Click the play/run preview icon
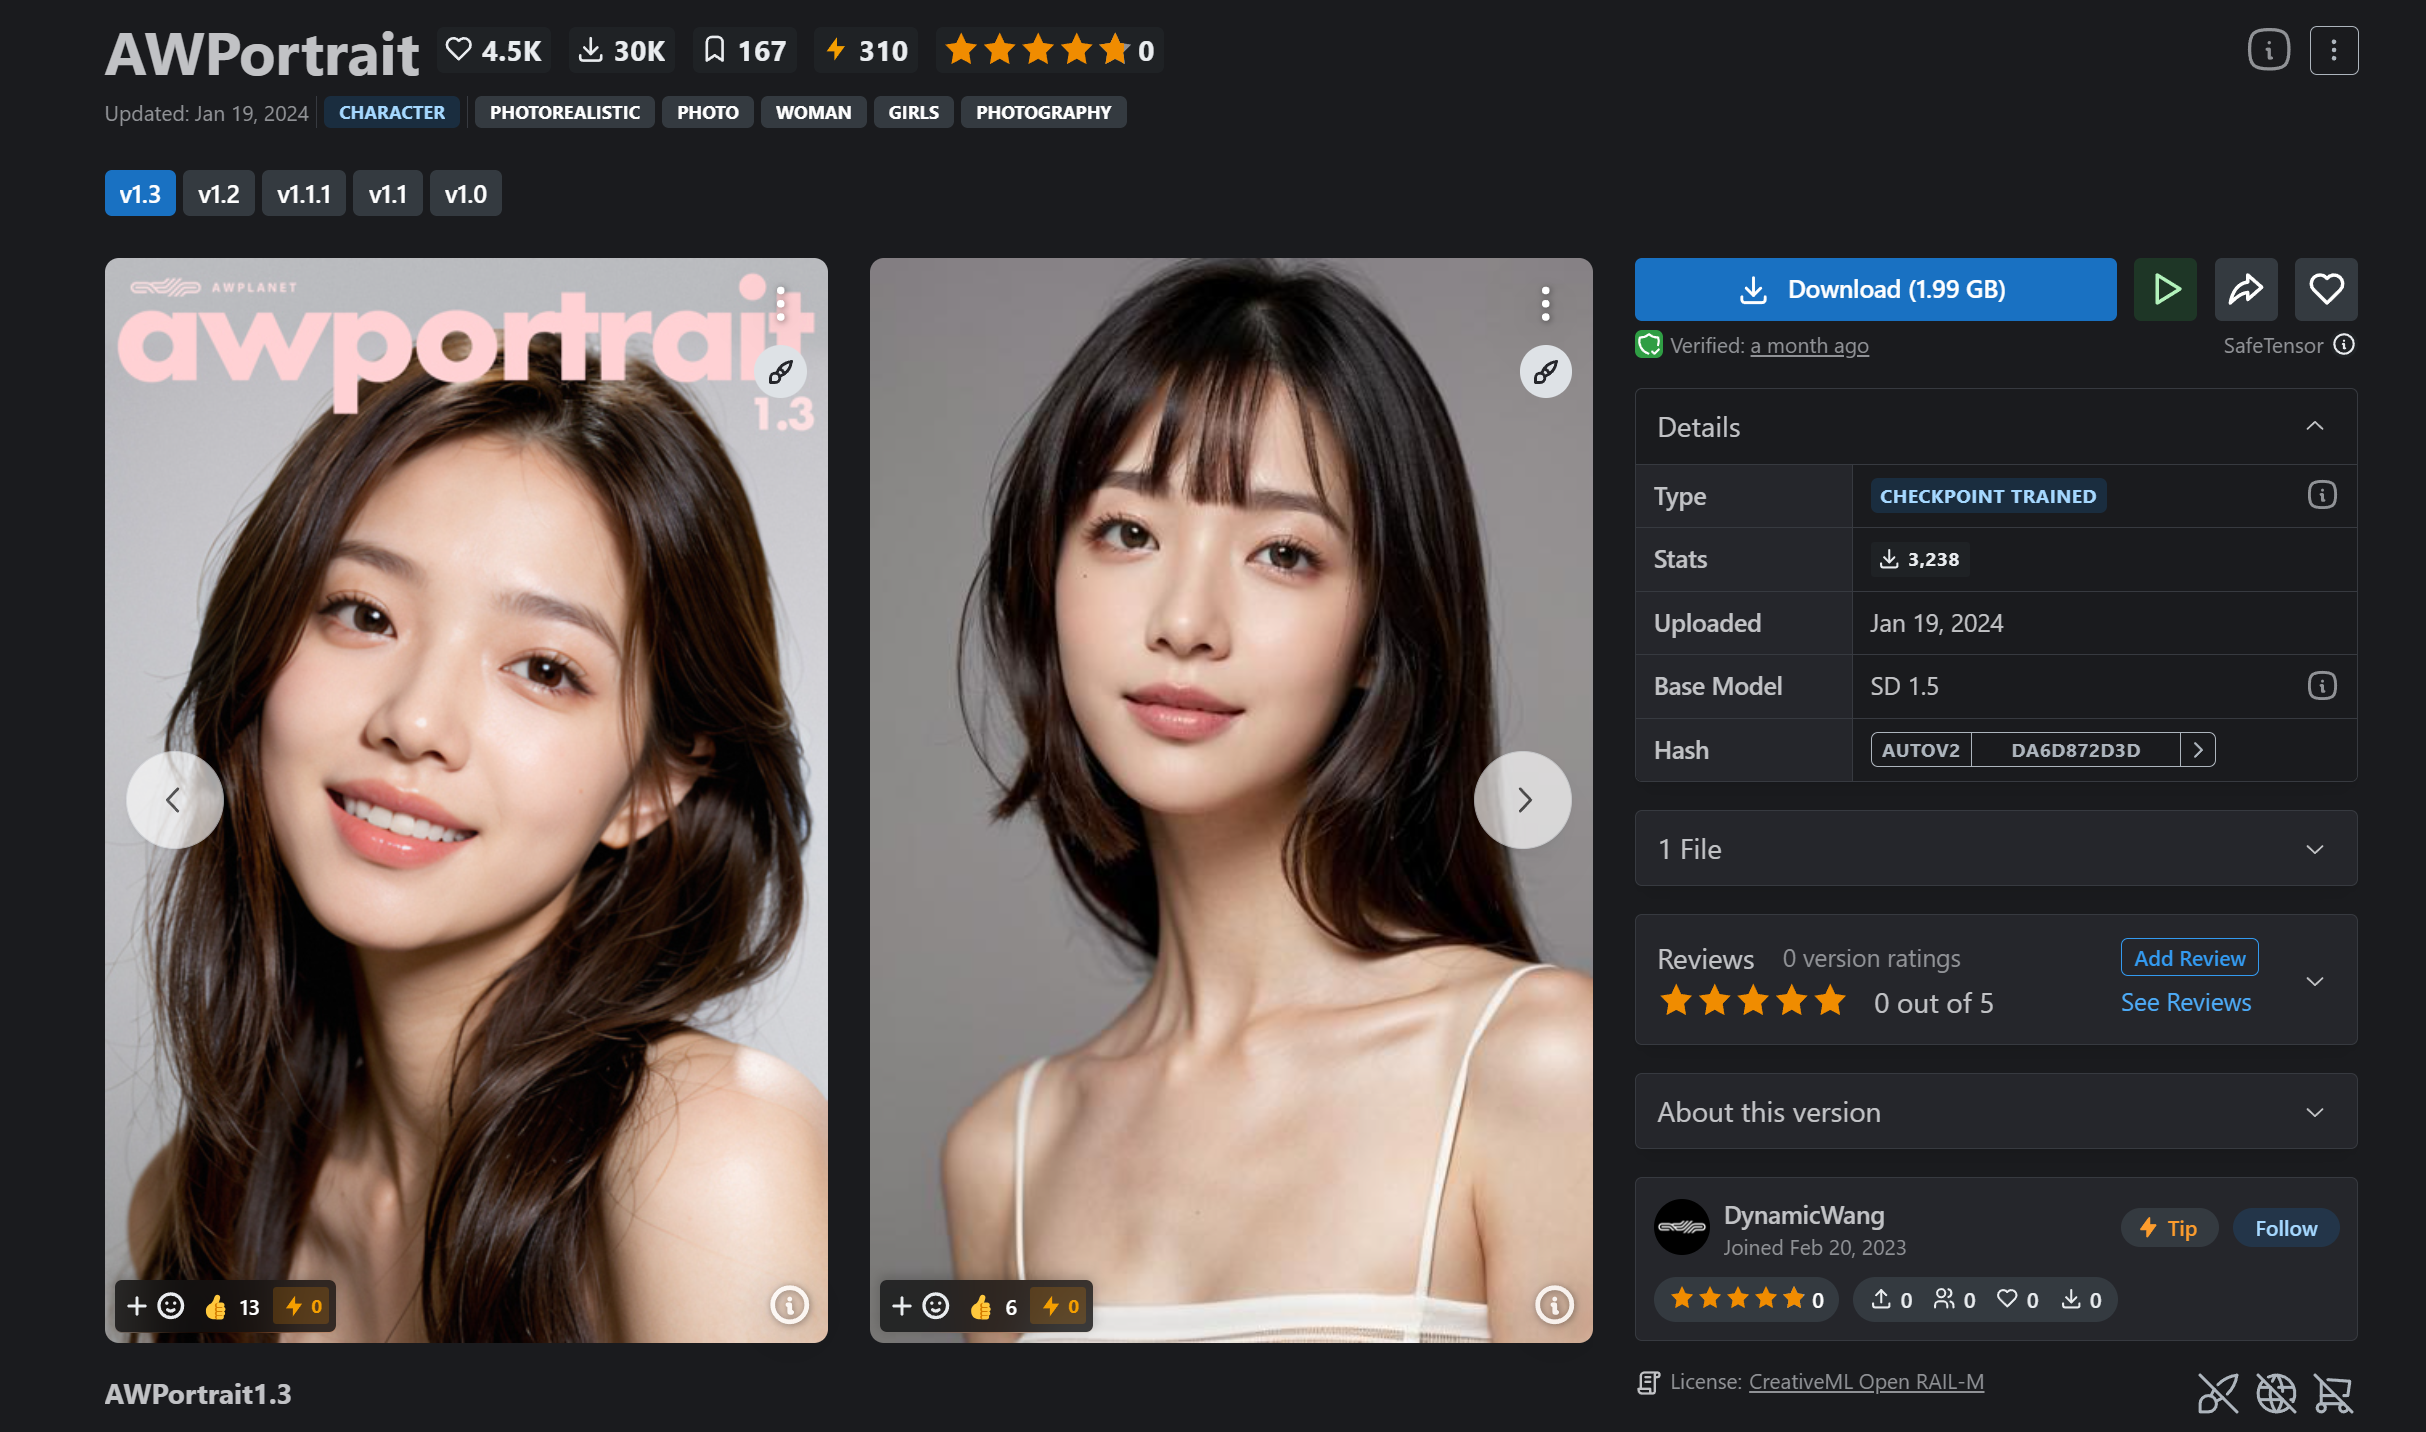This screenshot has width=2426, height=1432. point(2165,288)
